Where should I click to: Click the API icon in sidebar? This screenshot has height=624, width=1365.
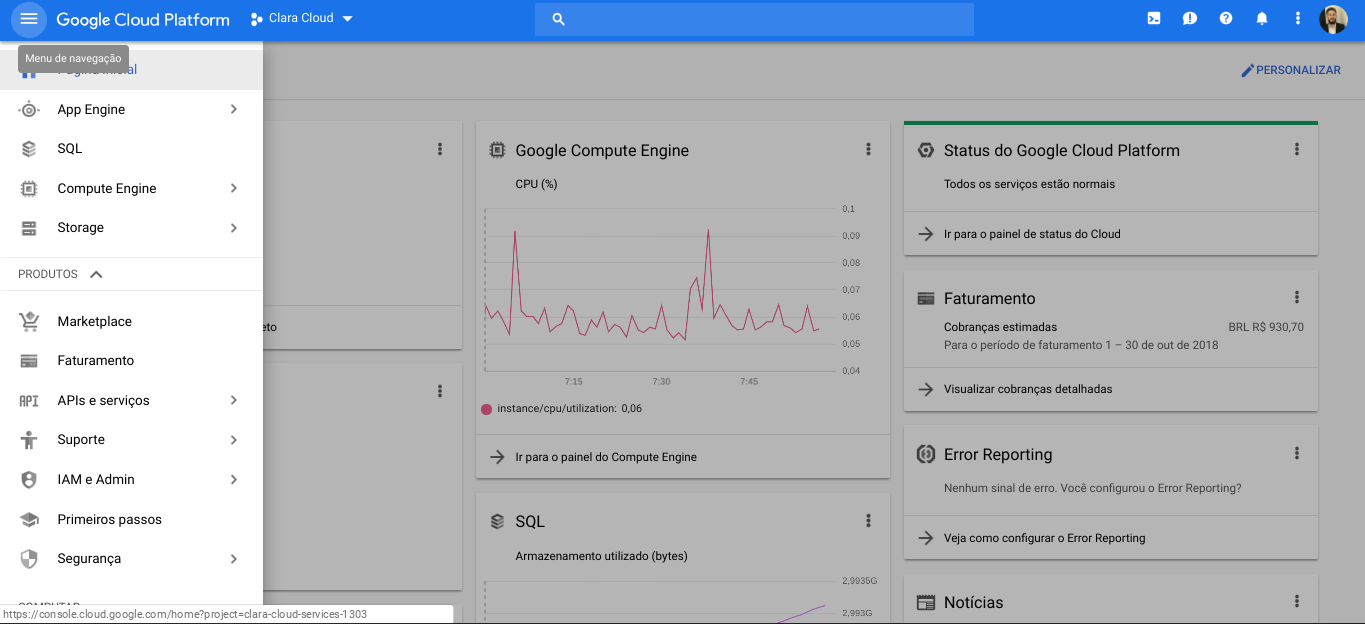point(29,401)
